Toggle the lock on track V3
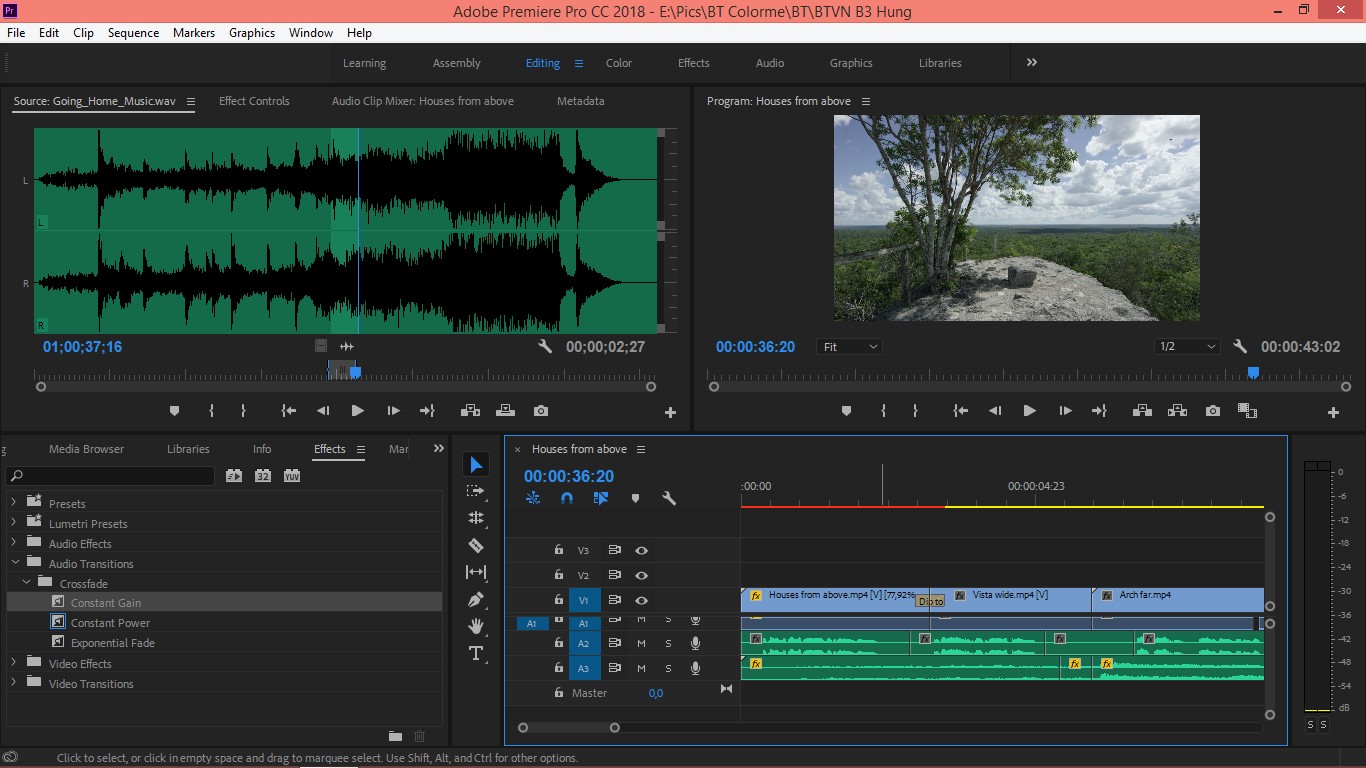 tap(559, 550)
